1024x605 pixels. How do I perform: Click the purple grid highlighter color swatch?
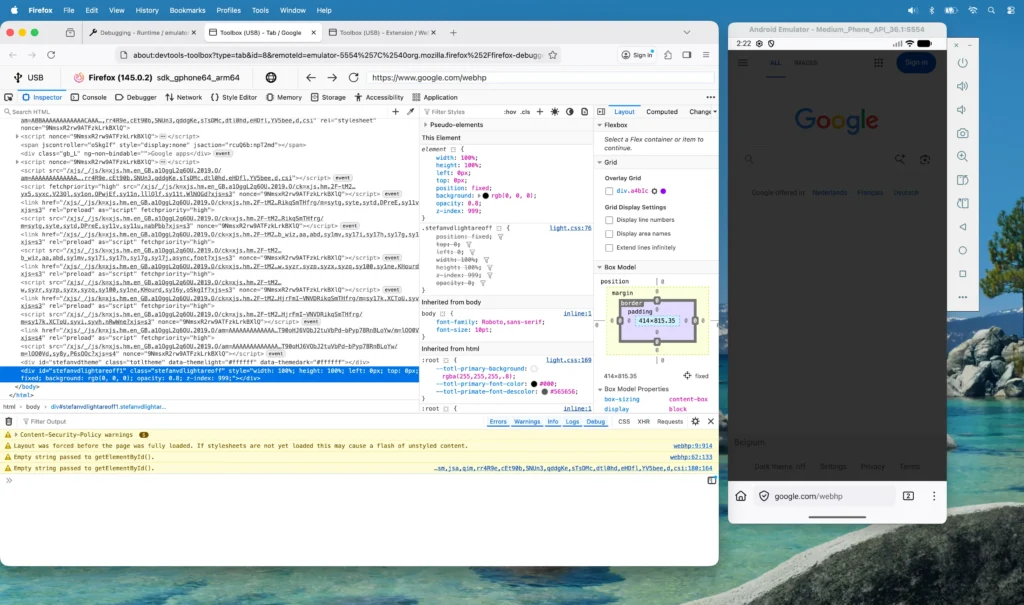click(x=663, y=191)
